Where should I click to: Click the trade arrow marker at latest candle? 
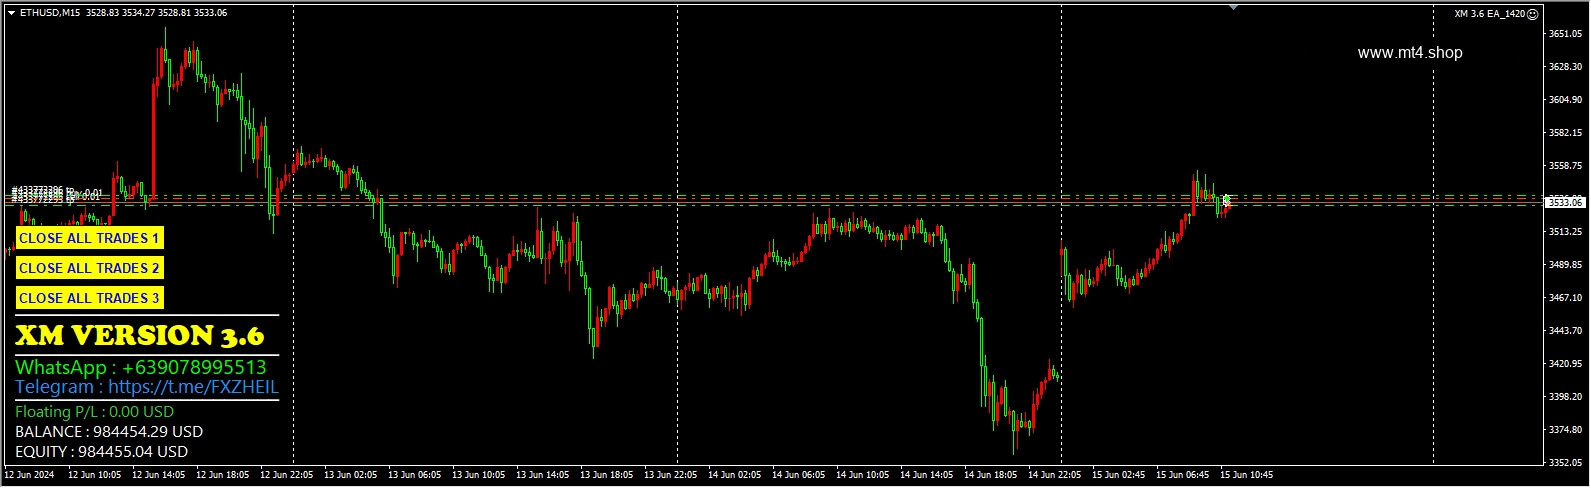1227,200
